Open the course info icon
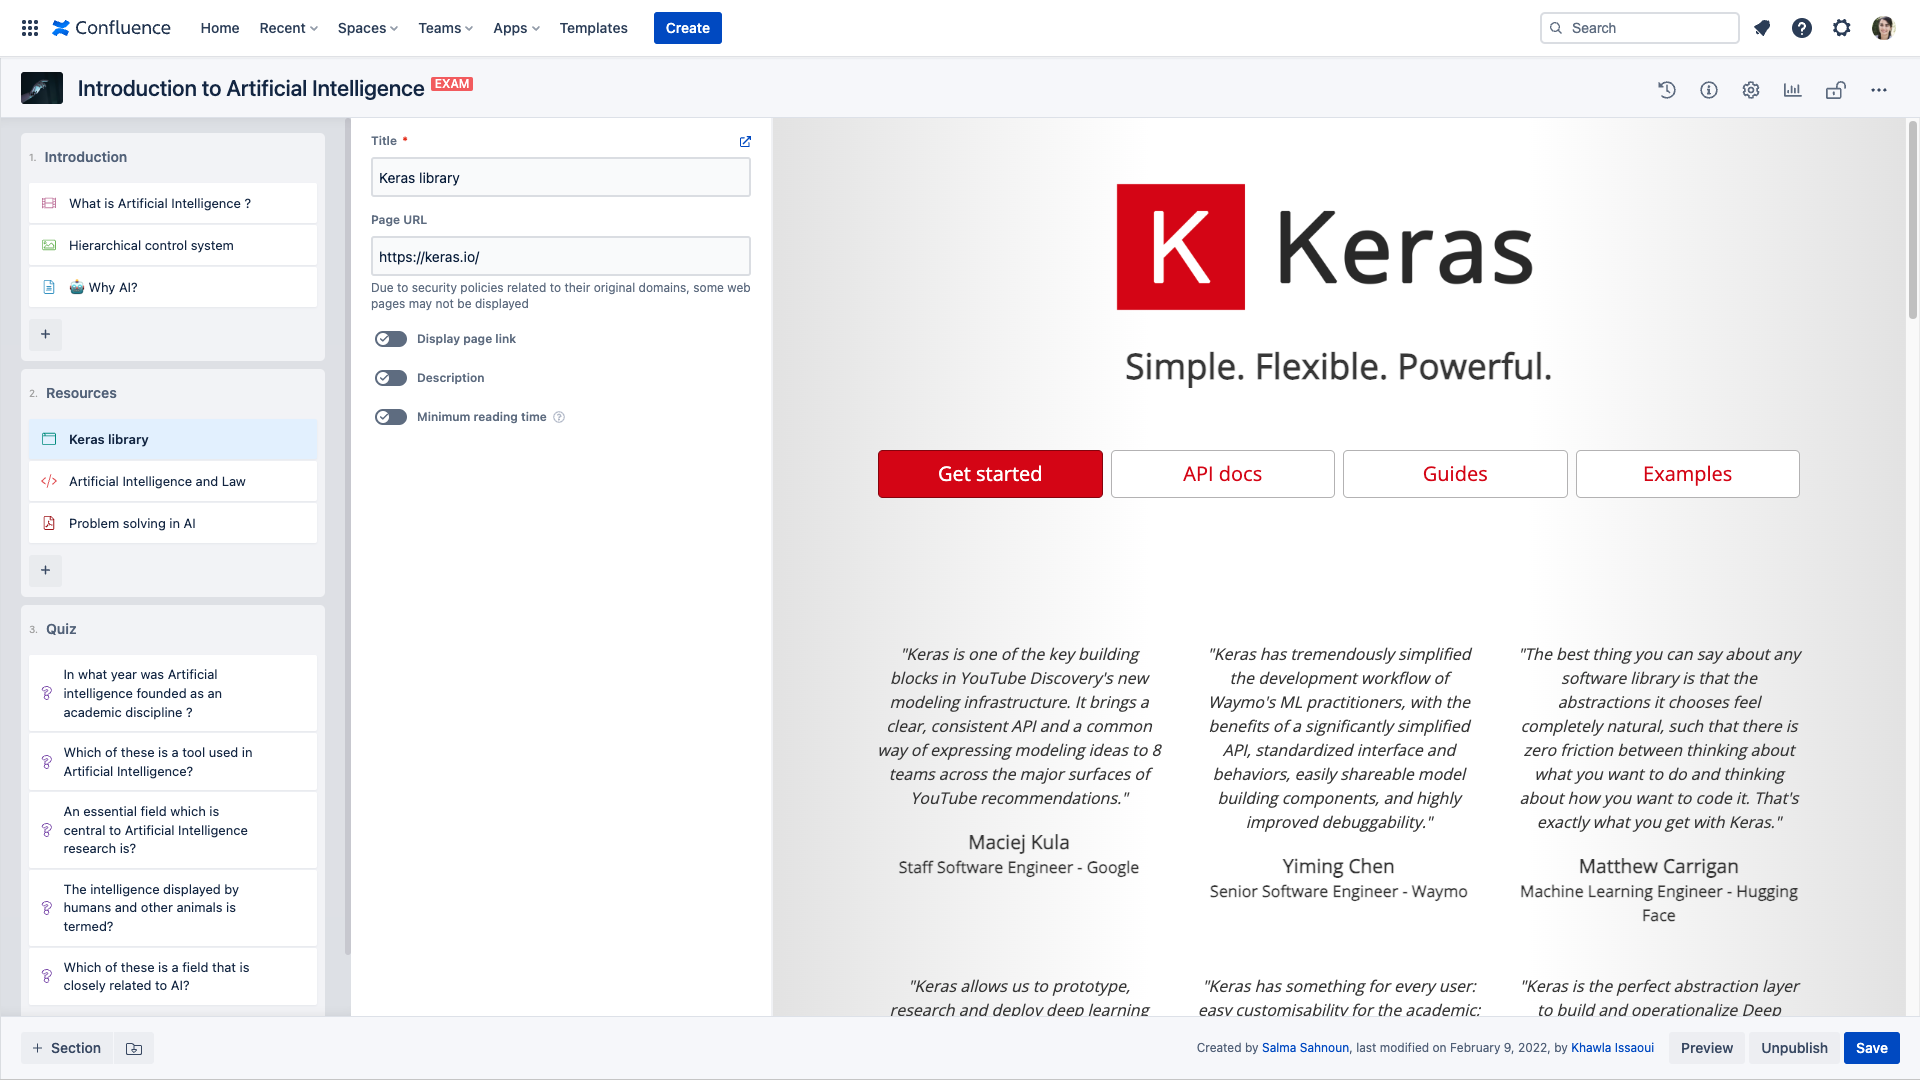The image size is (1920, 1080). 1709,90
